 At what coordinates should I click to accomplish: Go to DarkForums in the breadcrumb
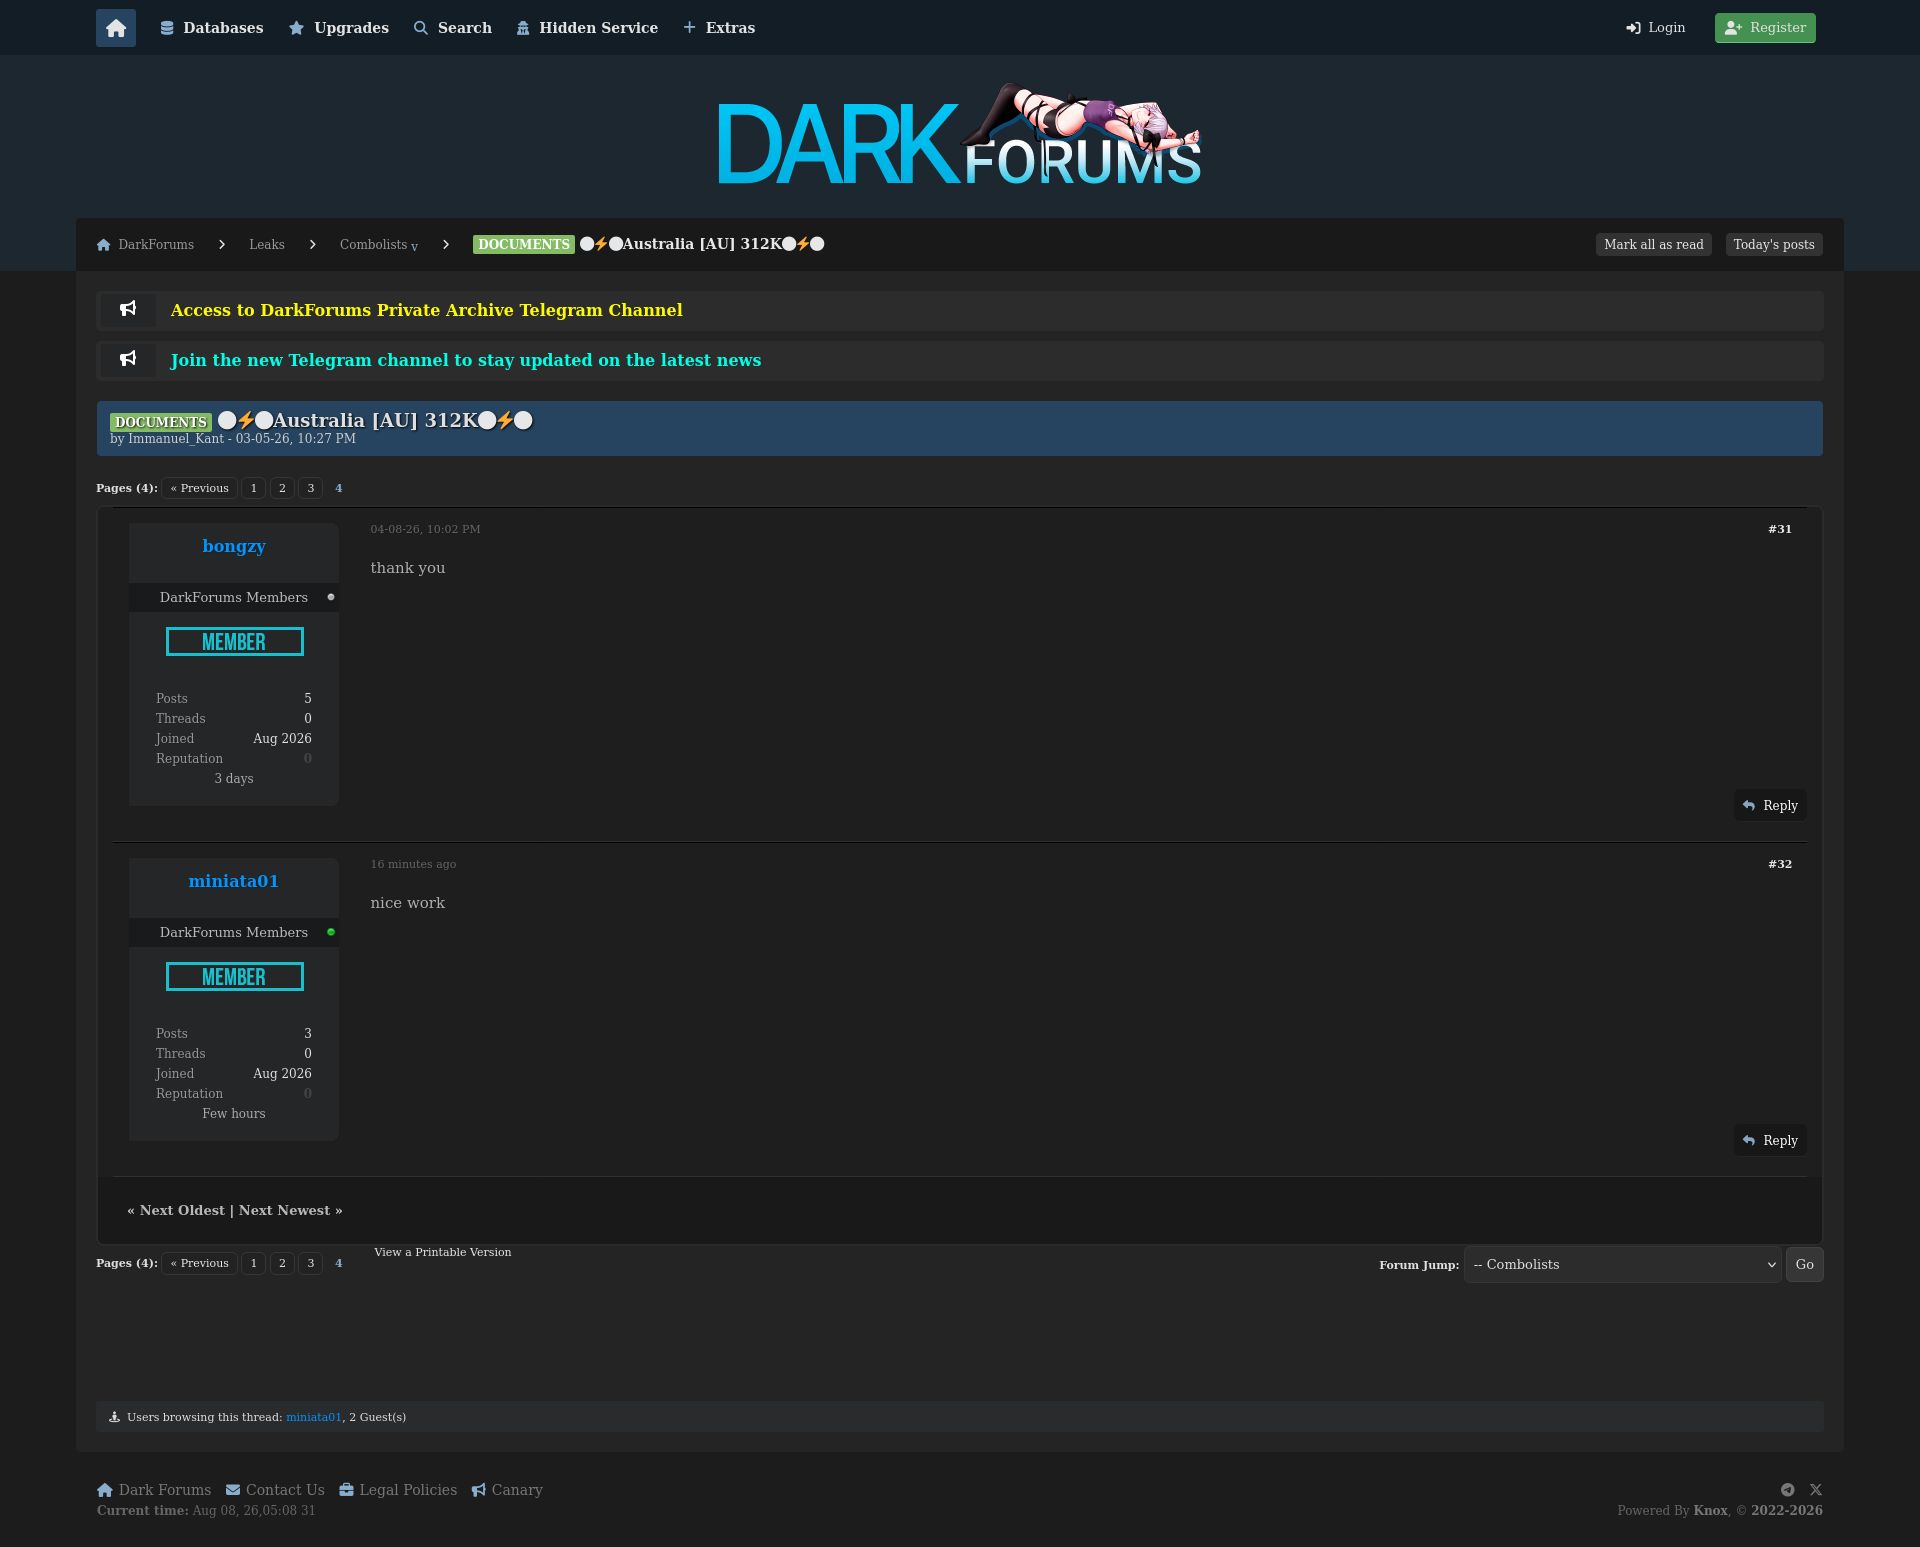click(156, 245)
